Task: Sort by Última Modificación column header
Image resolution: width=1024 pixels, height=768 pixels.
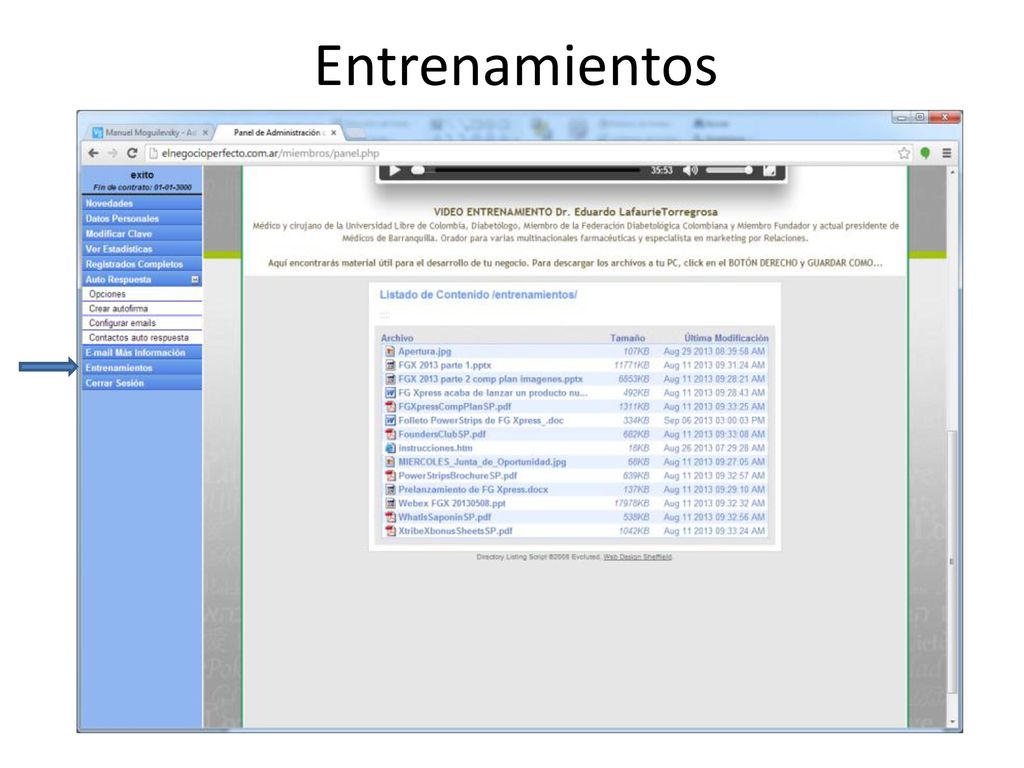Action: [726, 338]
